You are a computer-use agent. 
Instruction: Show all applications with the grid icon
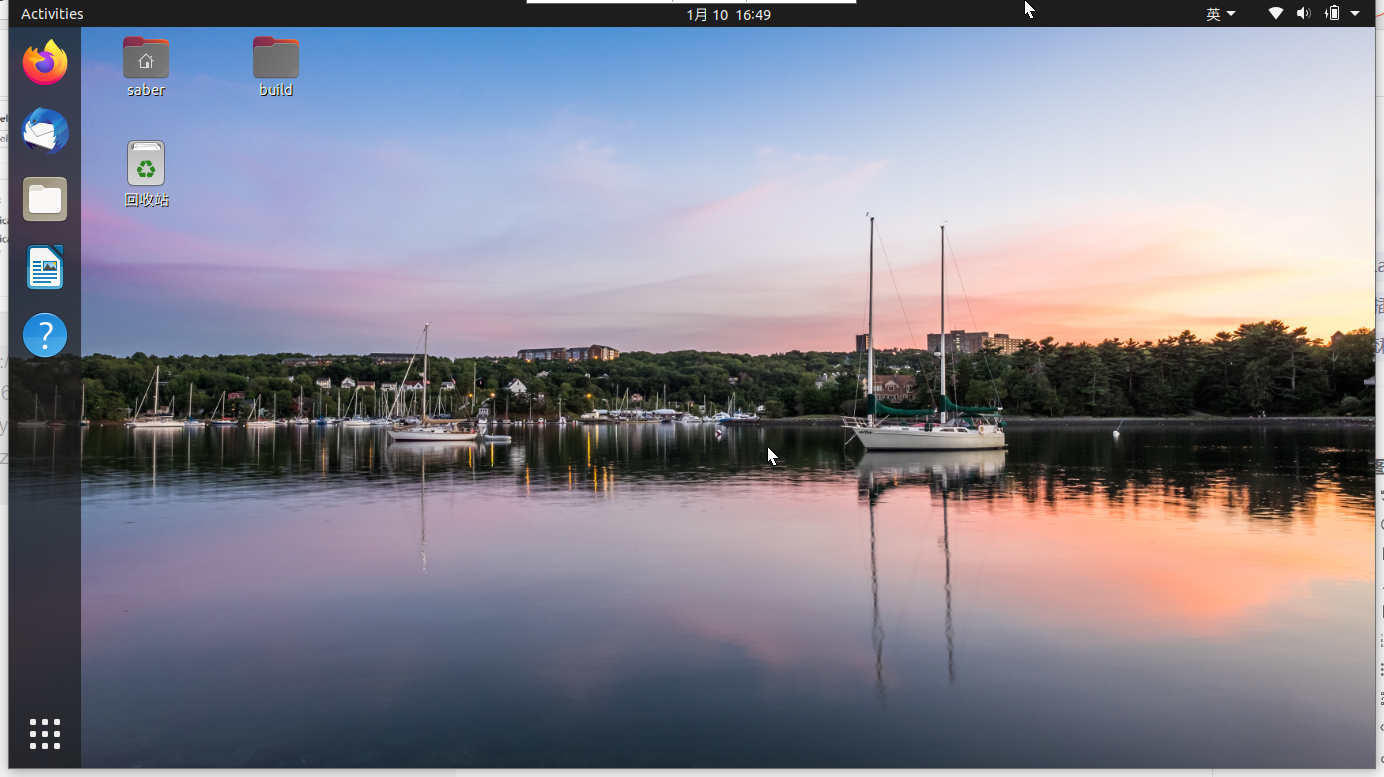(x=44, y=733)
